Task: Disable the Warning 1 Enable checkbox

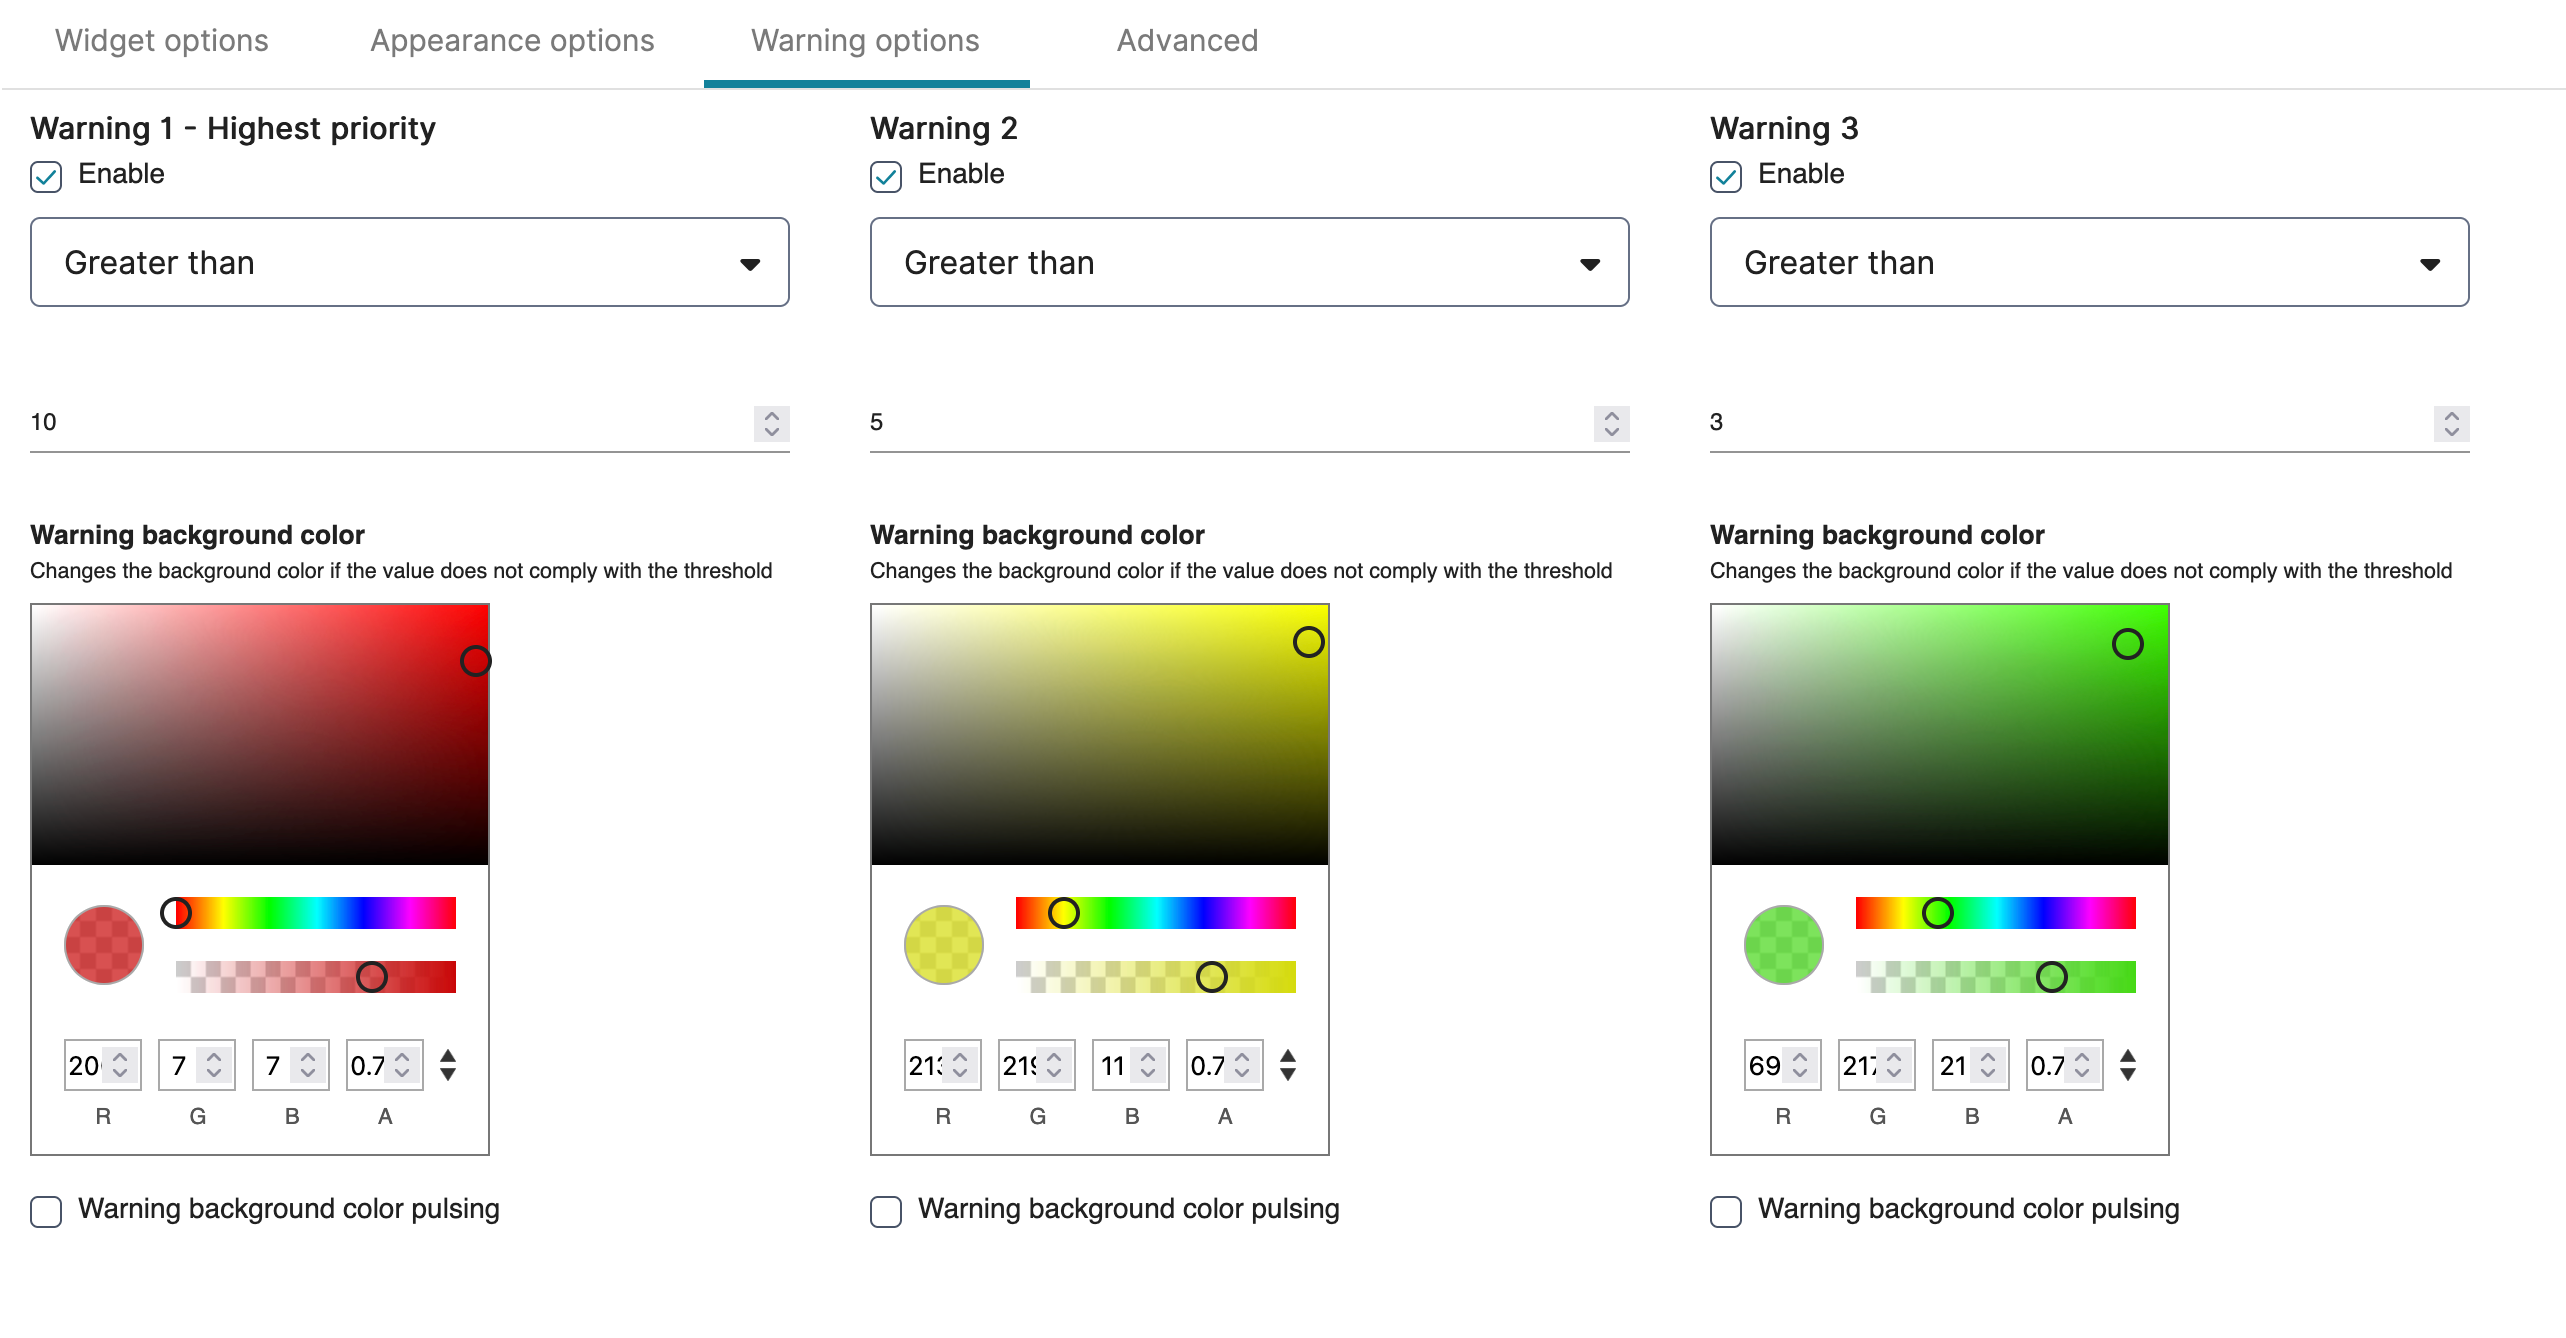Action: (x=46, y=176)
